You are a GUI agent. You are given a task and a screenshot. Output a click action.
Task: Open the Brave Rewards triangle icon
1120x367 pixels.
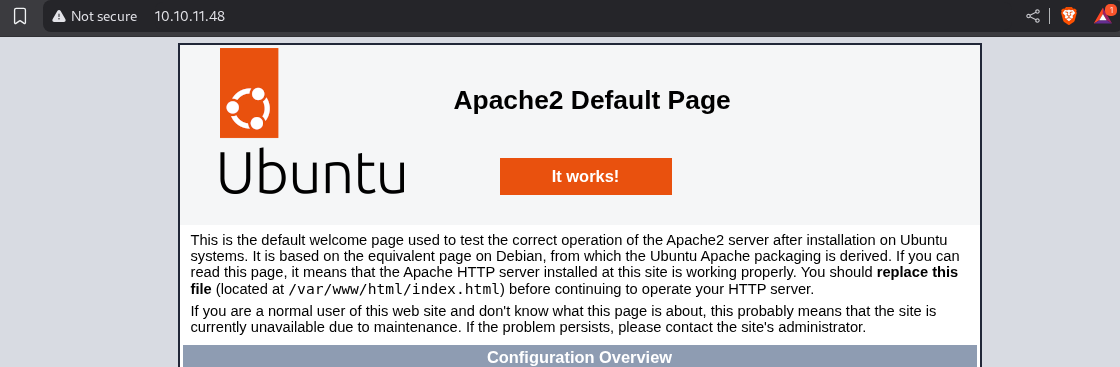(x=1103, y=16)
